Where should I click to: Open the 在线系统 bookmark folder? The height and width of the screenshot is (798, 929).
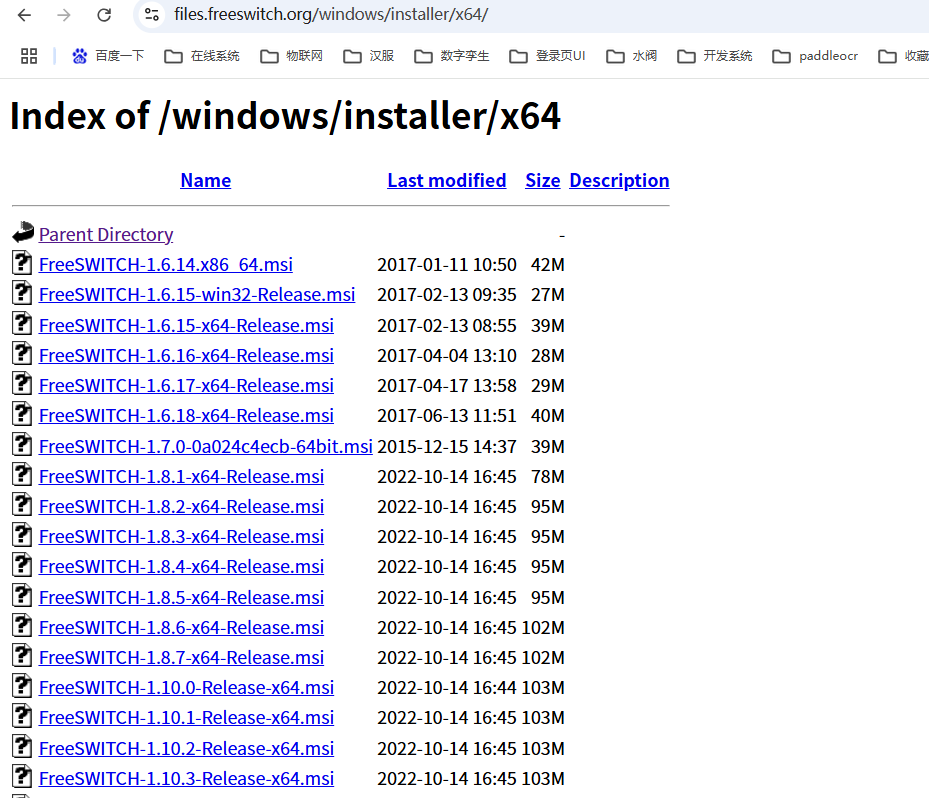tap(202, 56)
